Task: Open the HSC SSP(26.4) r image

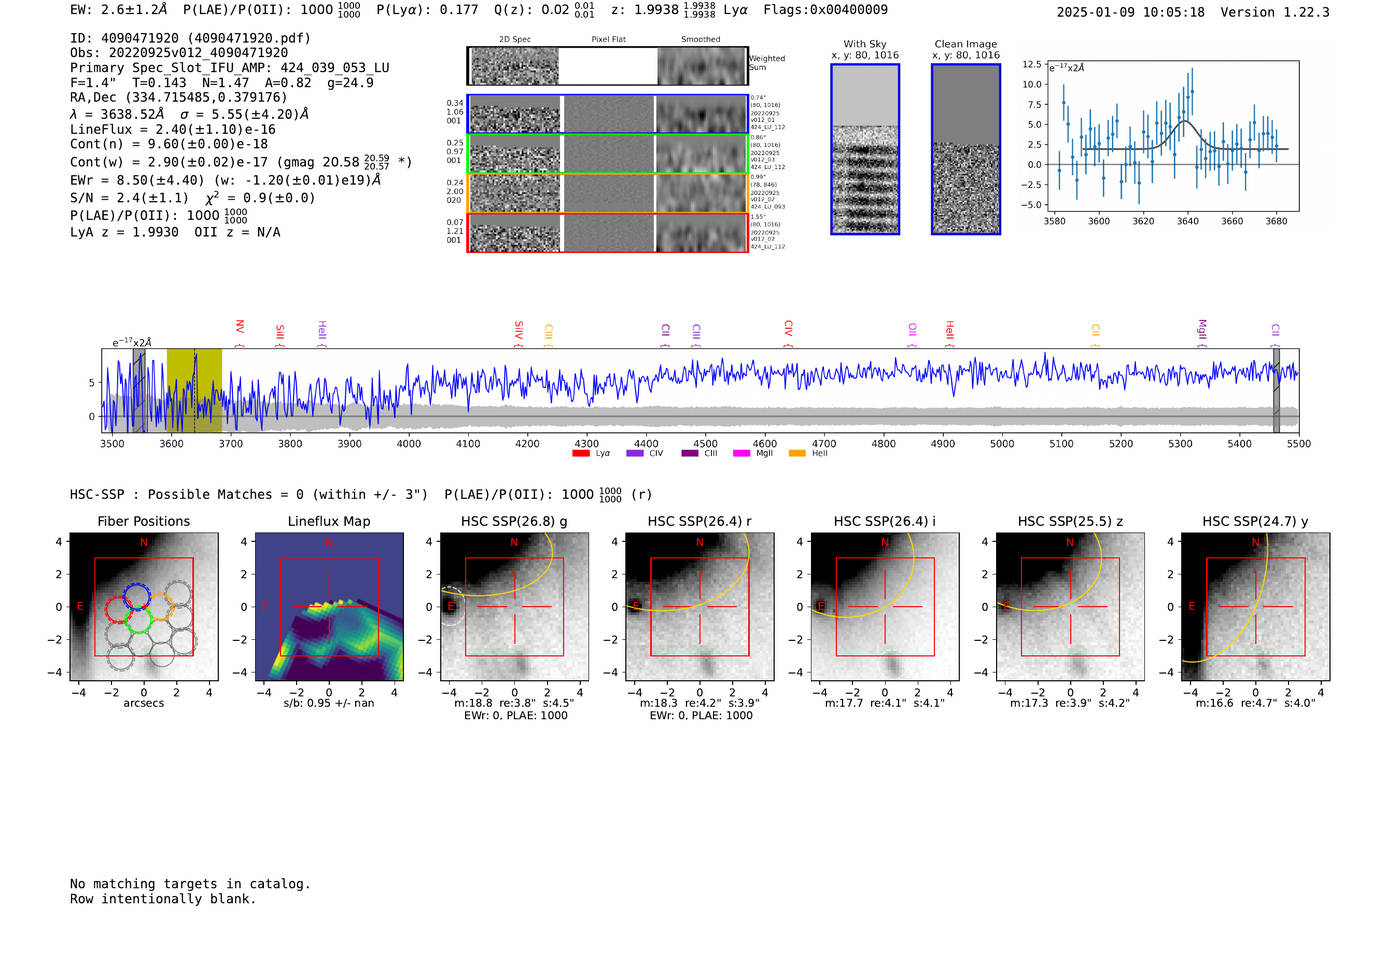Action: (x=699, y=607)
